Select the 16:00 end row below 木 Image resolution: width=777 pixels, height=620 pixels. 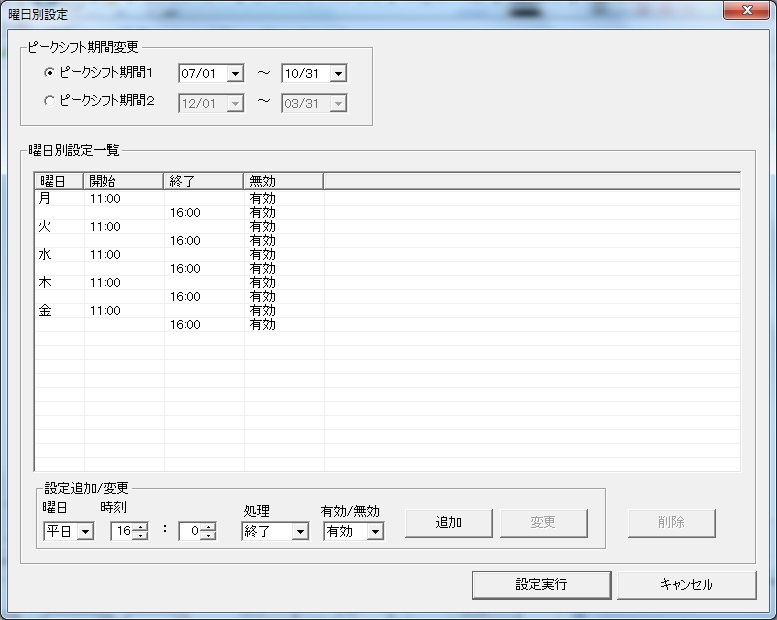point(388,297)
